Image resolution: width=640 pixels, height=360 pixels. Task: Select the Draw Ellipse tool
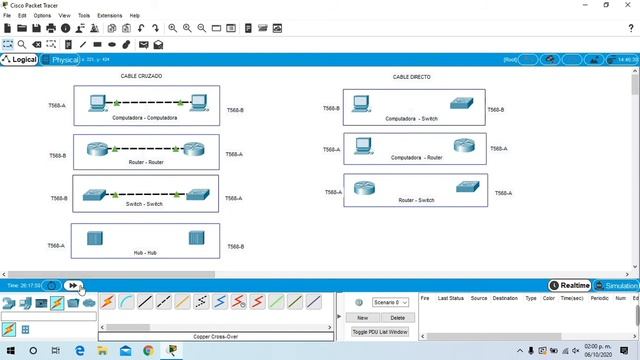pos(112,44)
